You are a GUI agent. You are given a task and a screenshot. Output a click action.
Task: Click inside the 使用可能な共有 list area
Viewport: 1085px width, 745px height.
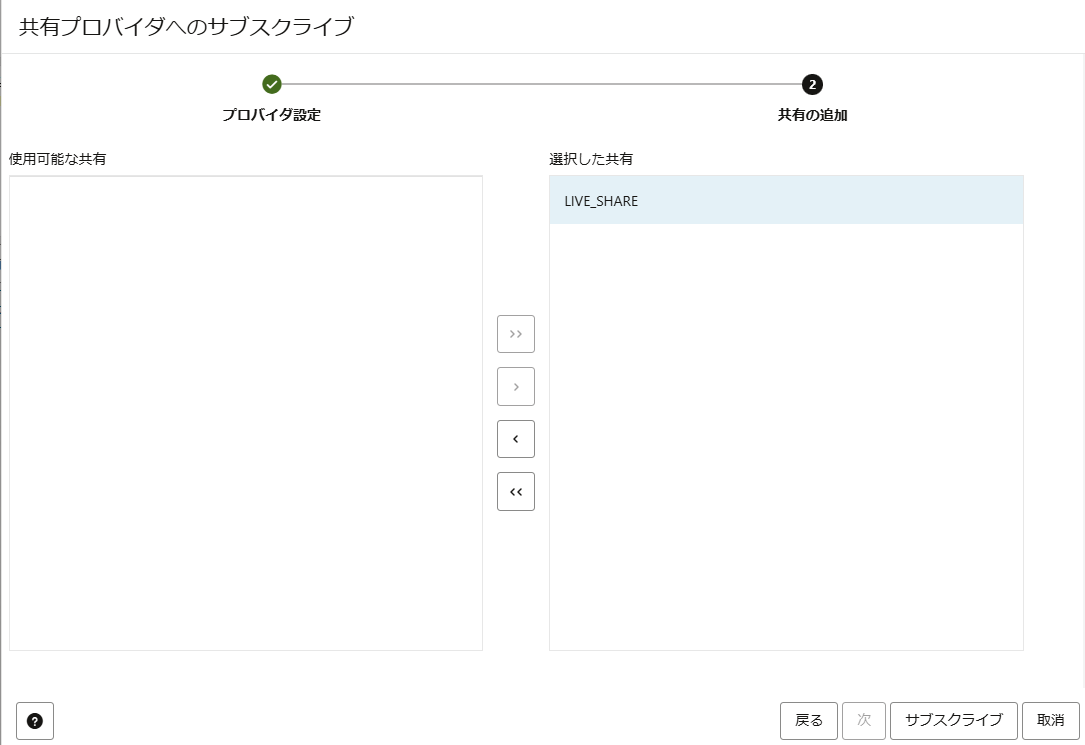(245, 410)
